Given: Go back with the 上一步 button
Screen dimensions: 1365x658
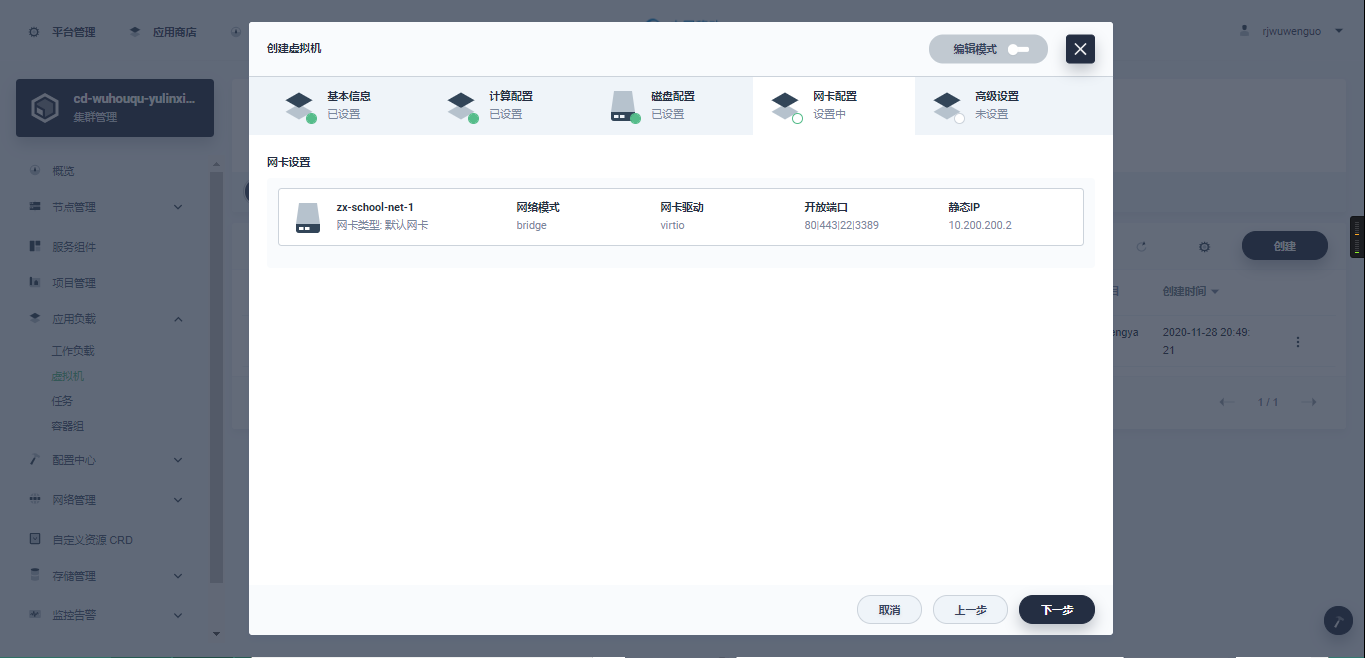Looking at the screenshot, I should (x=970, y=610).
